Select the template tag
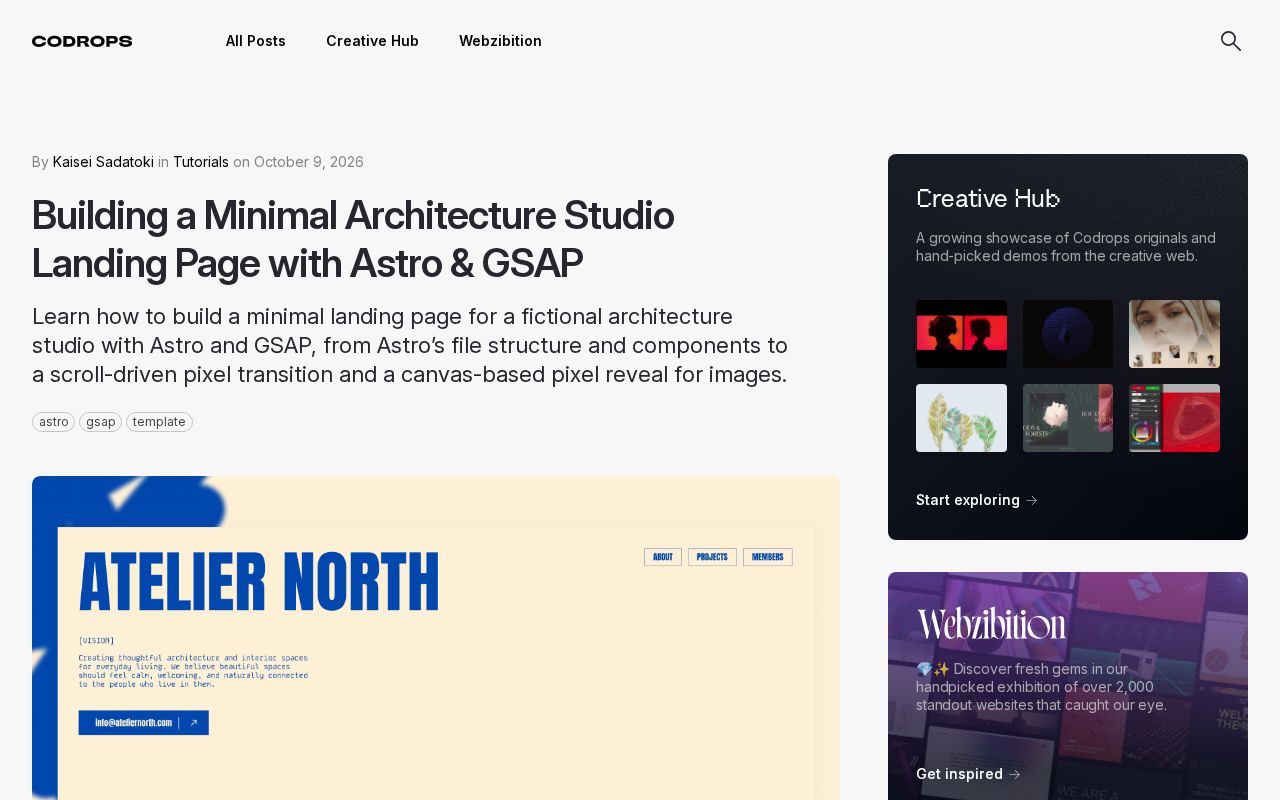The height and width of the screenshot is (800, 1280). point(159,422)
